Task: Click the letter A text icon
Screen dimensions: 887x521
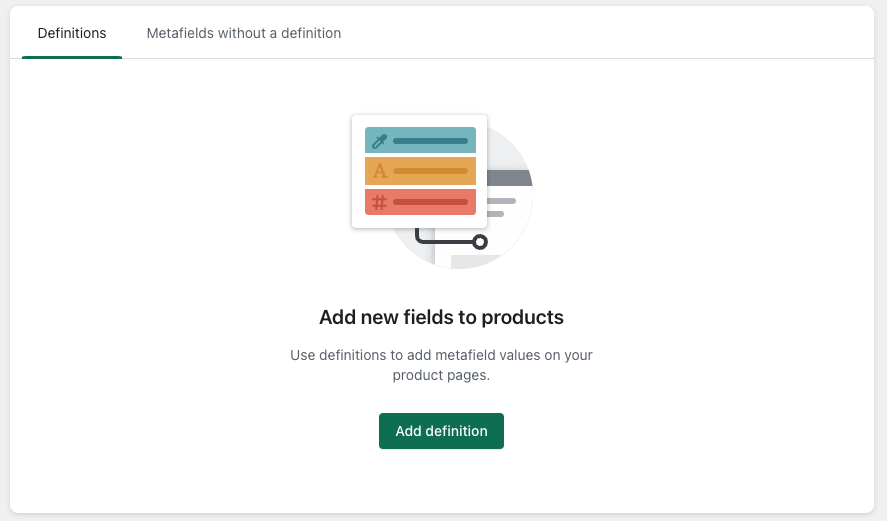Action: click(379, 171)
